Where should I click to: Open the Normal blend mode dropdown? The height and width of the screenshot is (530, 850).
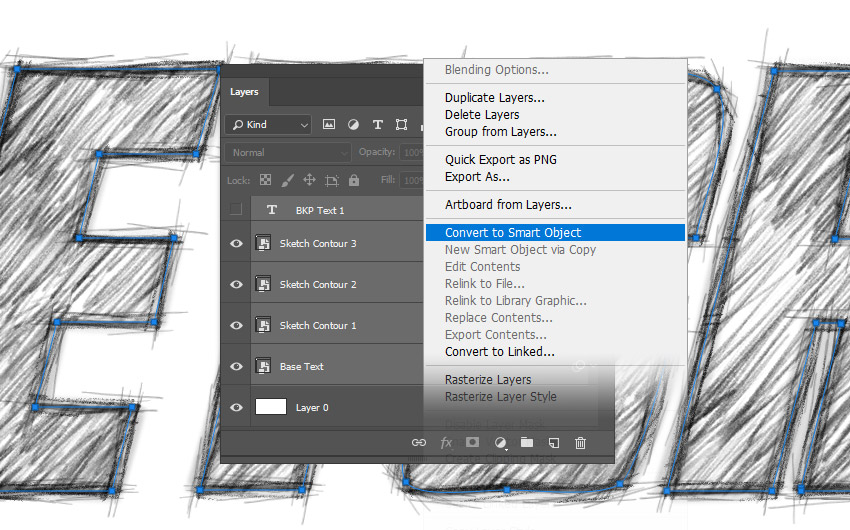288,153
